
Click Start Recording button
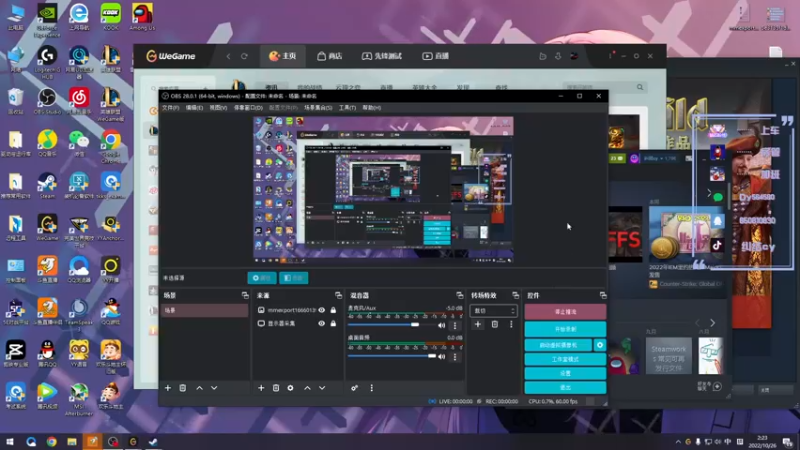(x=565, y=329)
